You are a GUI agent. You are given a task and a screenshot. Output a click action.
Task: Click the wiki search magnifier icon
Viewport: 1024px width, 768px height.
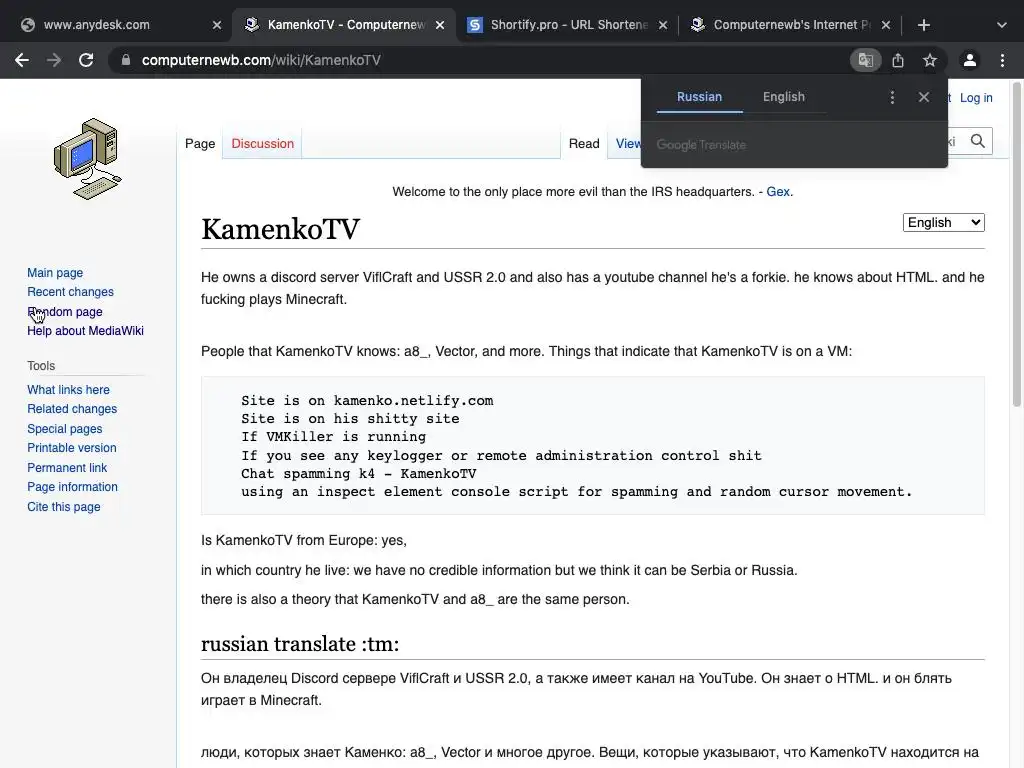[978, 141]
